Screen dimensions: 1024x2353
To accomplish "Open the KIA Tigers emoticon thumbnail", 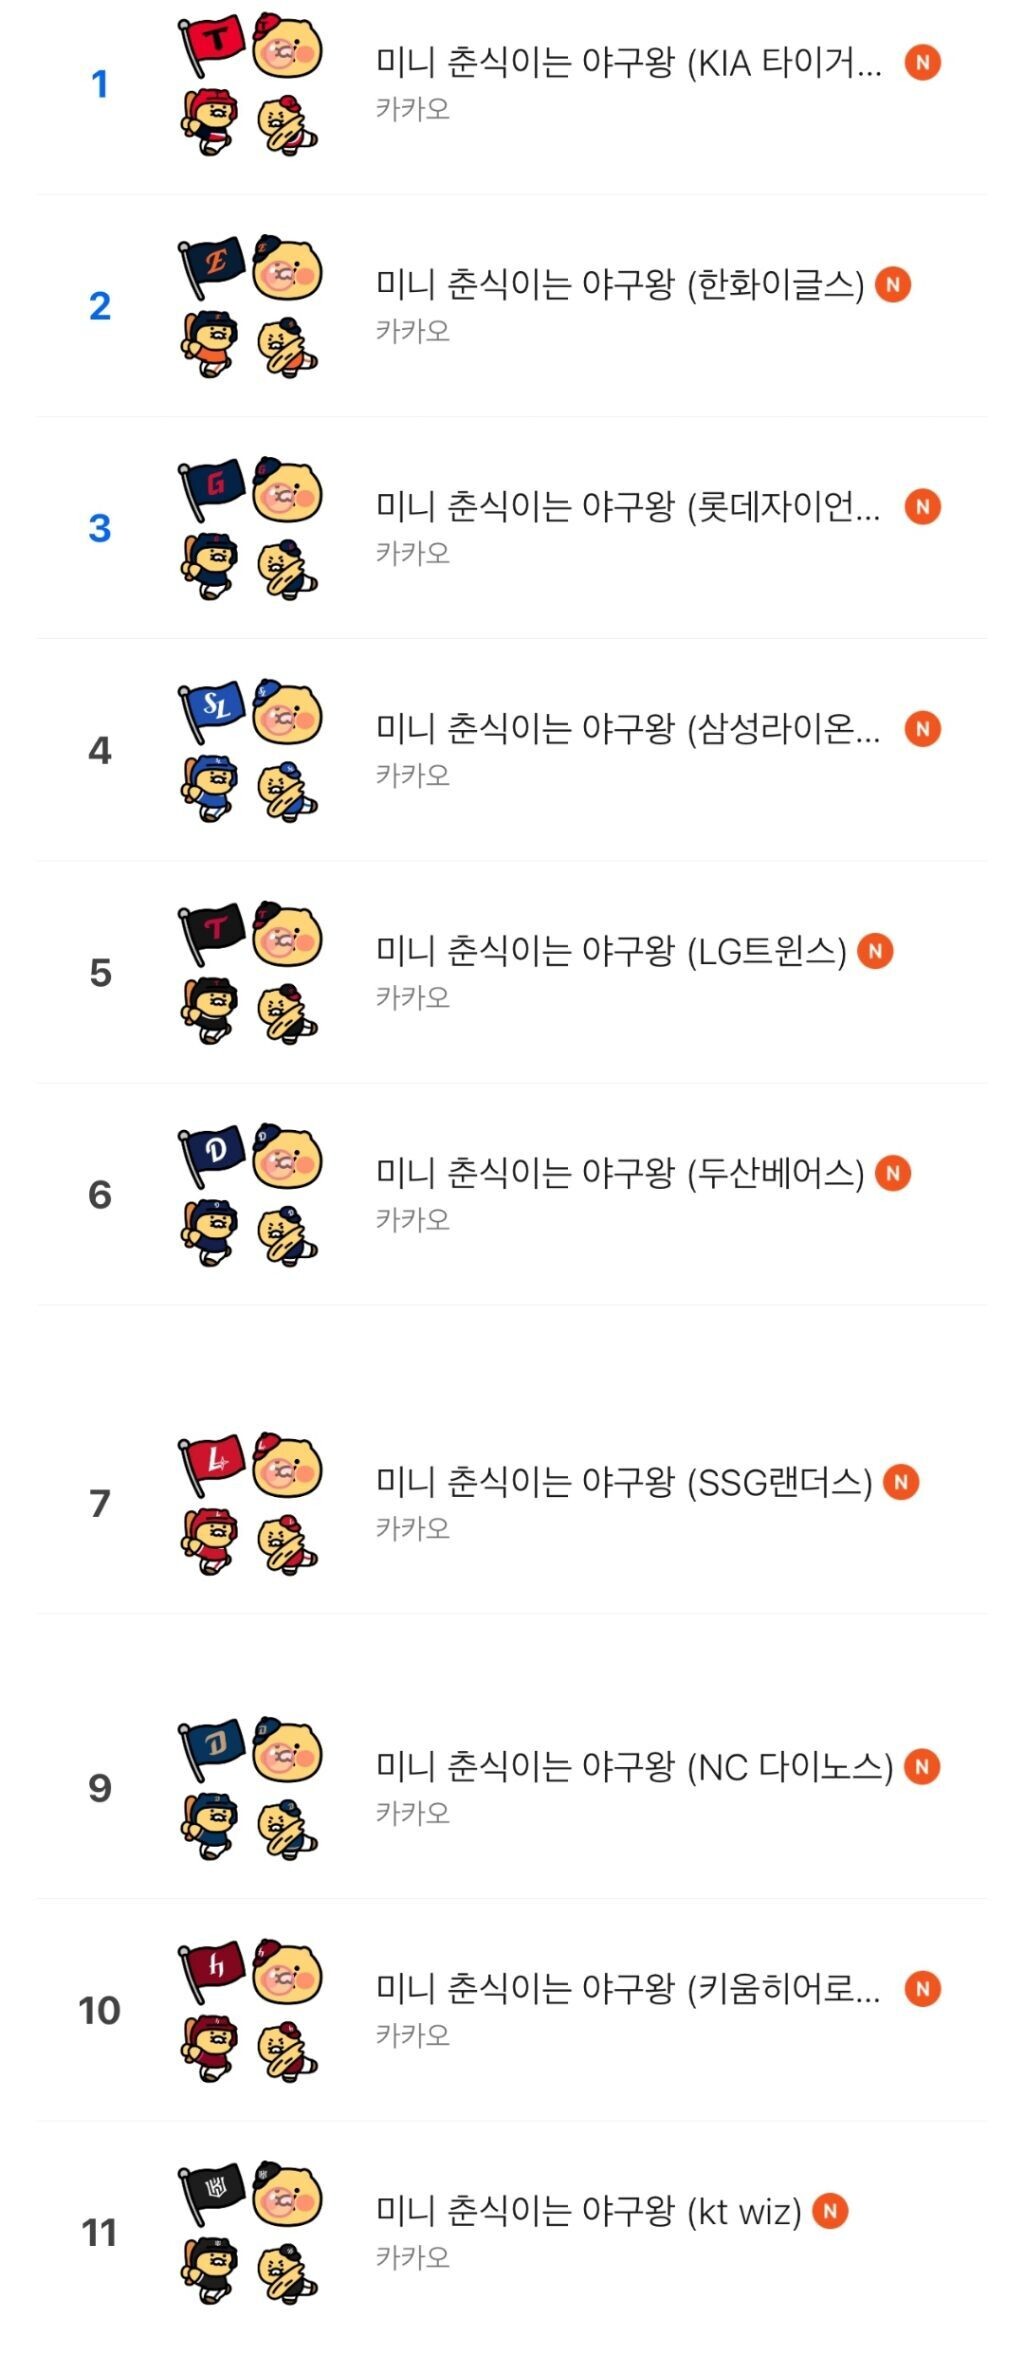I will 250,84.
